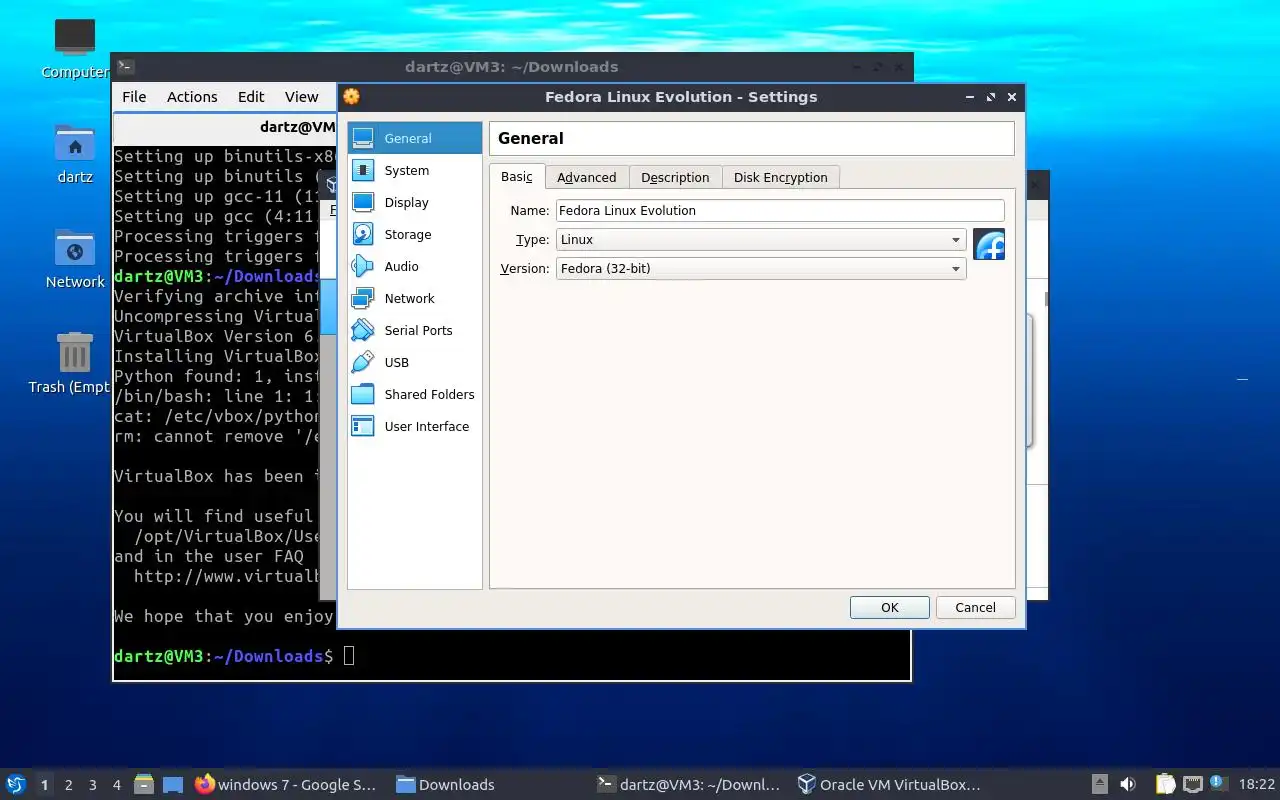Image resolution: width=1280 pixels, height=800 pixels.
Task: Open the Network desktop icon
Action: pos(75,259)
